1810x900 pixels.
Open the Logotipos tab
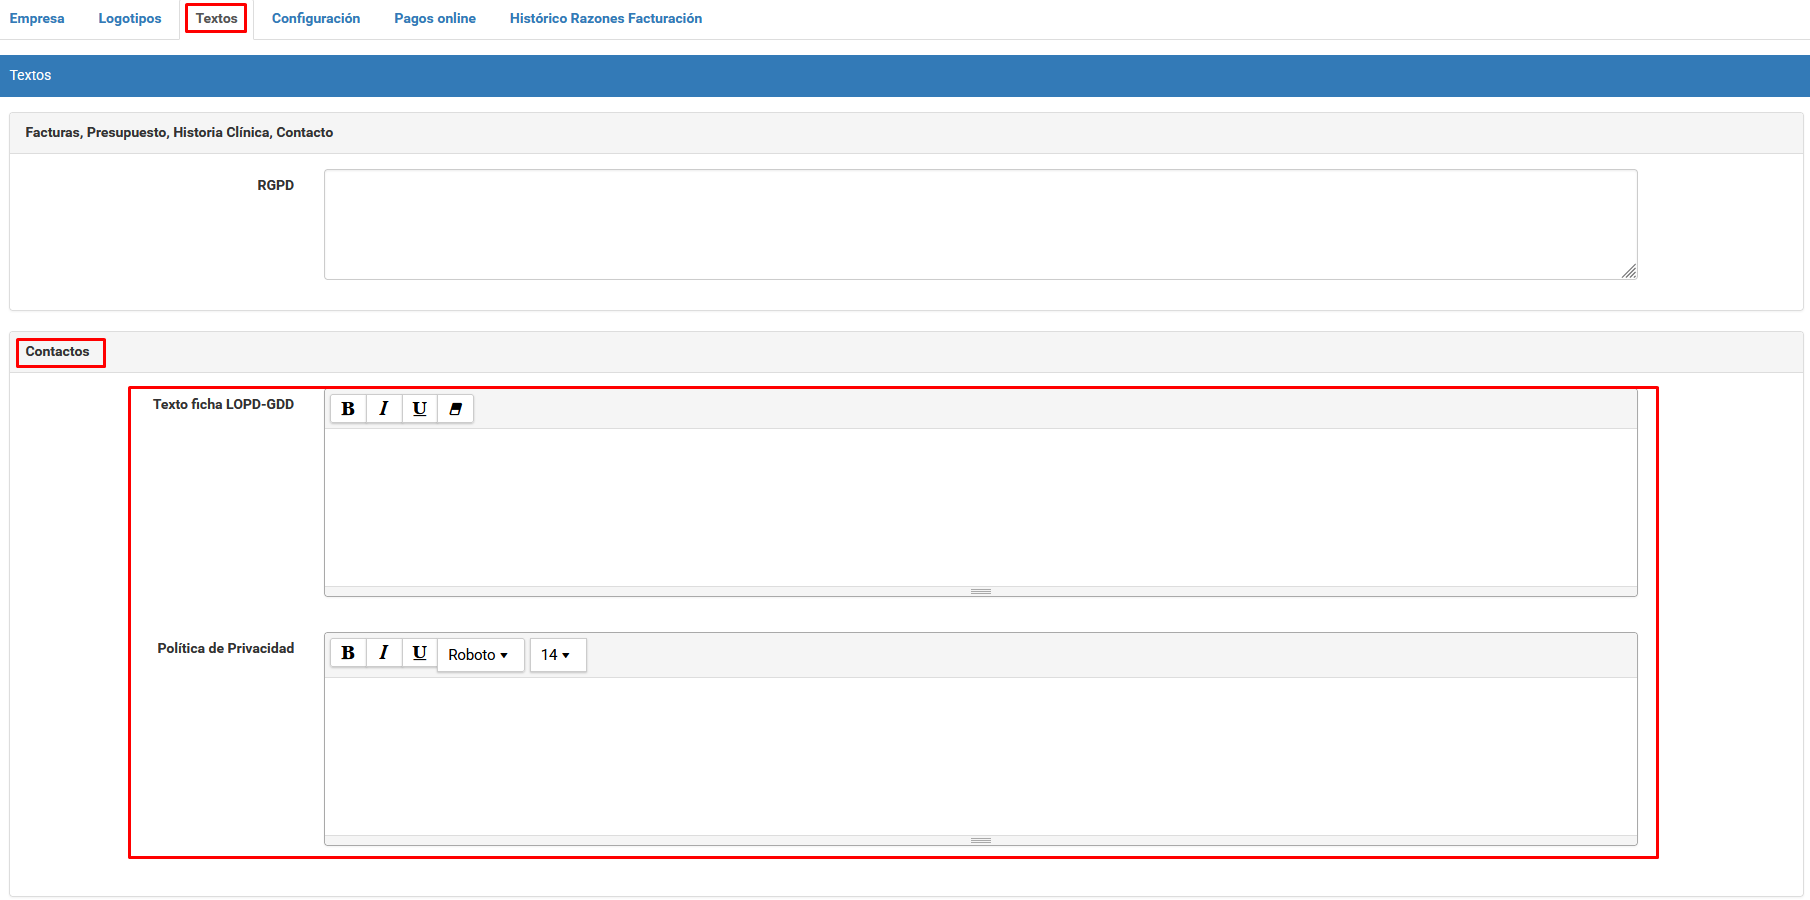[130, 19]
